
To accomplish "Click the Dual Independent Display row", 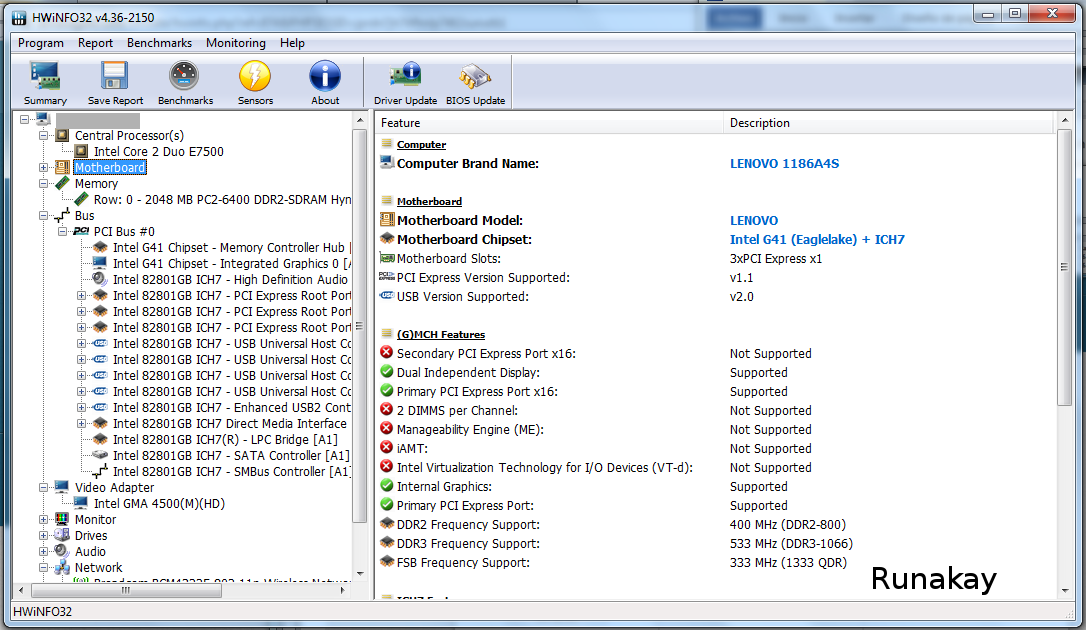I will click(716, 372).
